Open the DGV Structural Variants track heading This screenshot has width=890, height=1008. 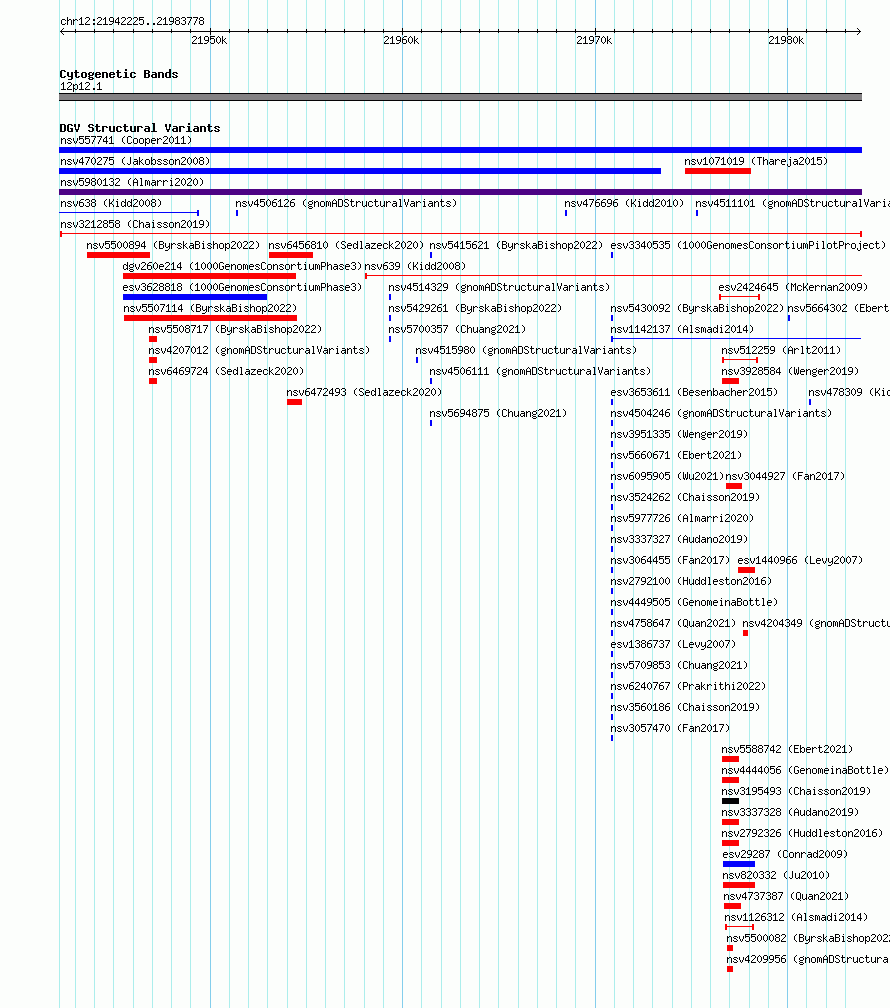point(140,128)
